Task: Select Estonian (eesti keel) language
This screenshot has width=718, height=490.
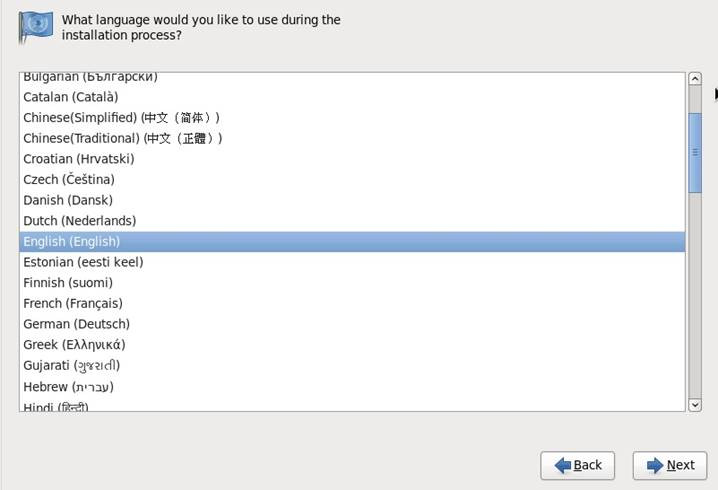Action: coord(83,262)
